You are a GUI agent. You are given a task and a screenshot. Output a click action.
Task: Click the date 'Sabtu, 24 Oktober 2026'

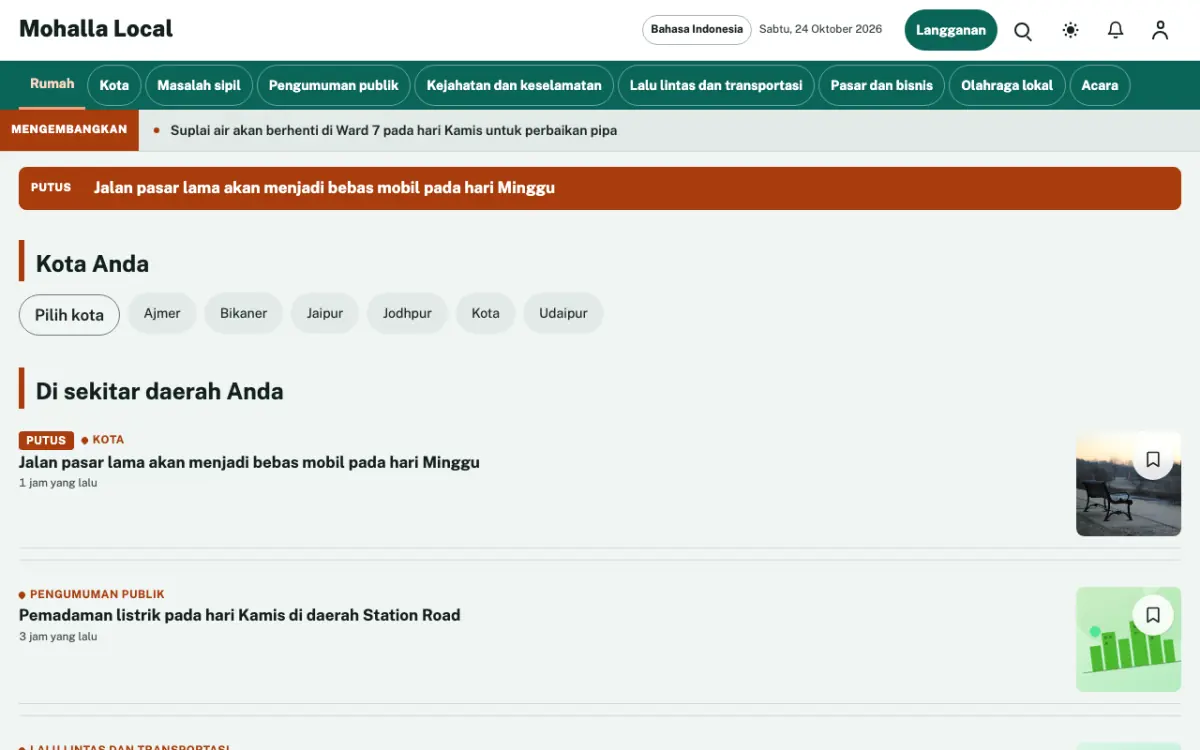click(821, 29)
